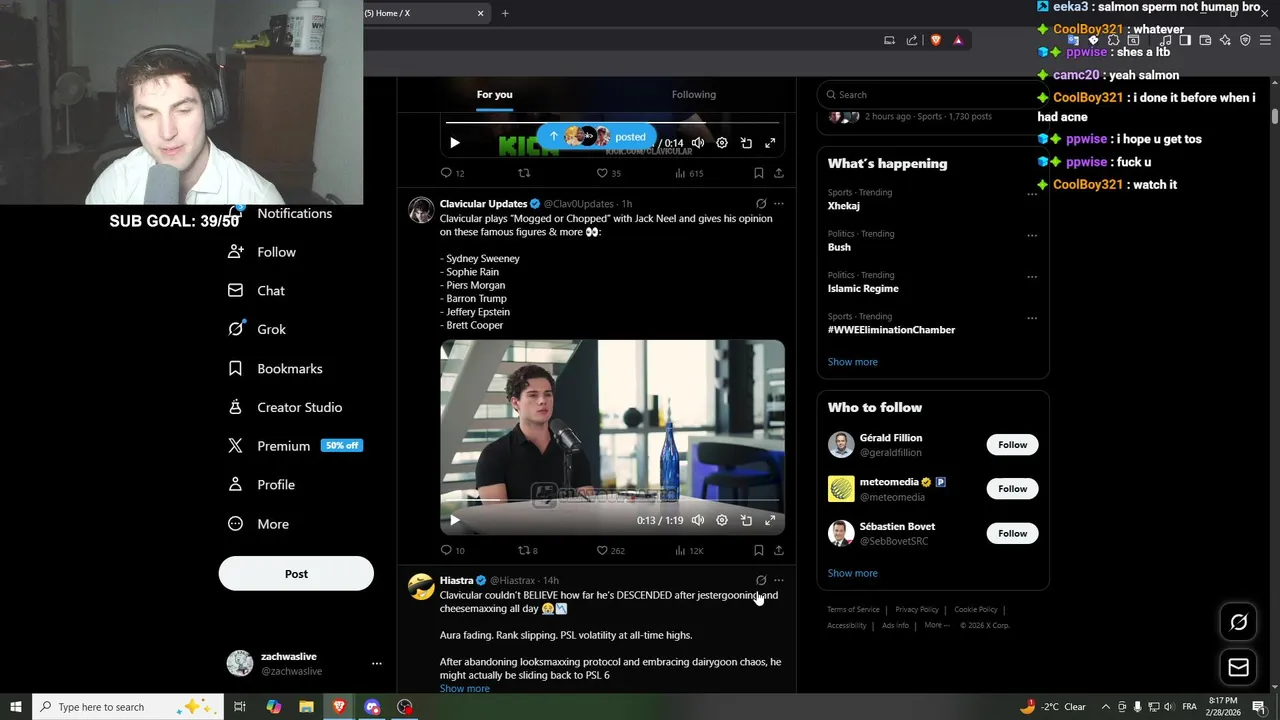Open options for #WWEEliminationChamber trend
The width and height of the screenshot is (1280, 720).
(1031, 318)
